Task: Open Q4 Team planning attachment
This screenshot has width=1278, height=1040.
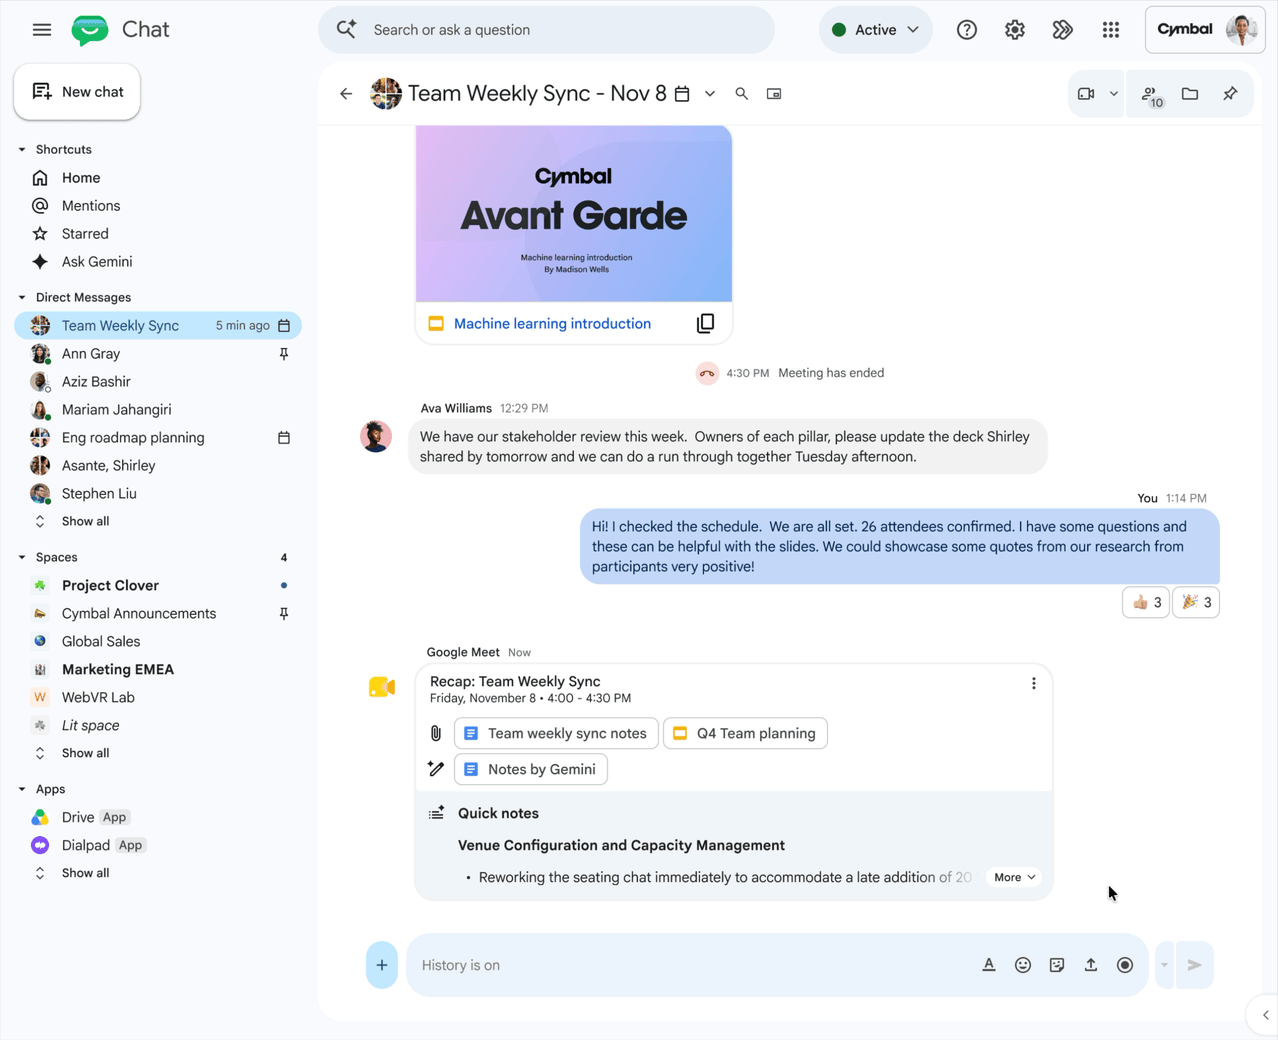Action: click(745, 734)
